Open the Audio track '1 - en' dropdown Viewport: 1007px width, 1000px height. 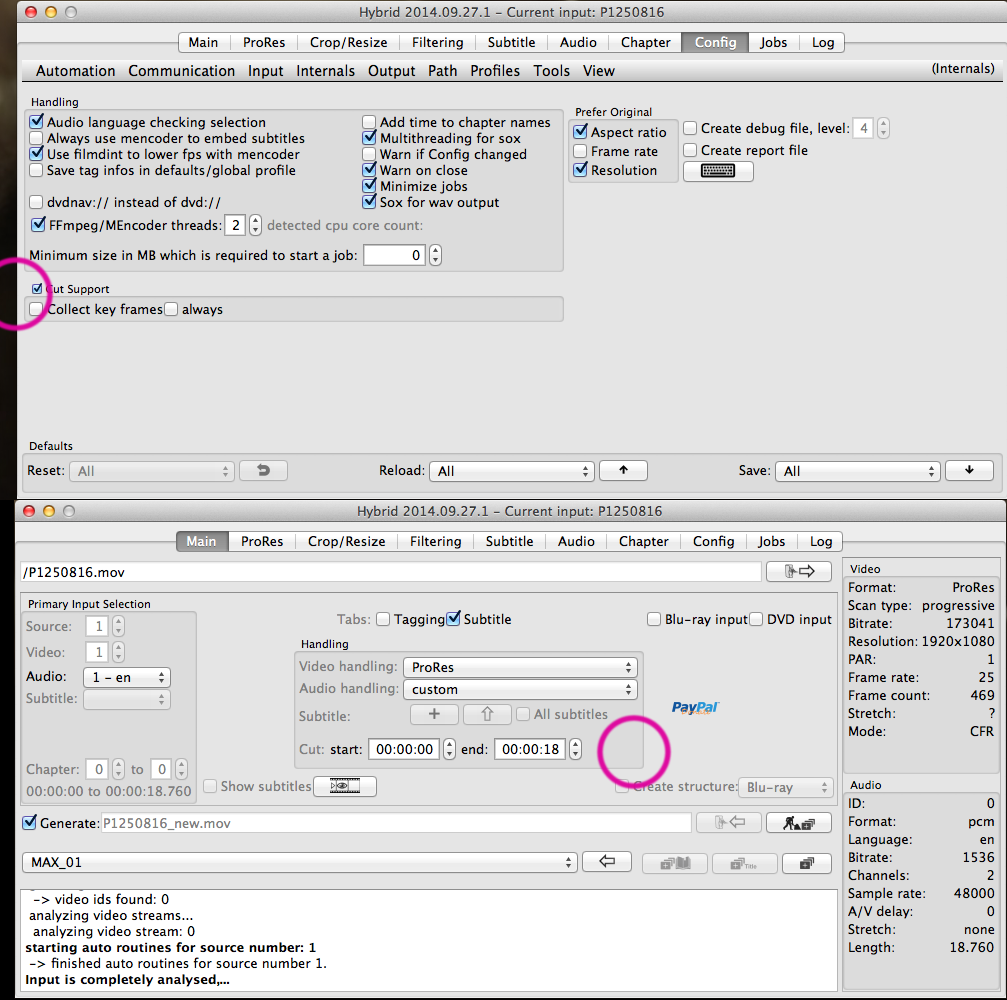click(127, 677)
